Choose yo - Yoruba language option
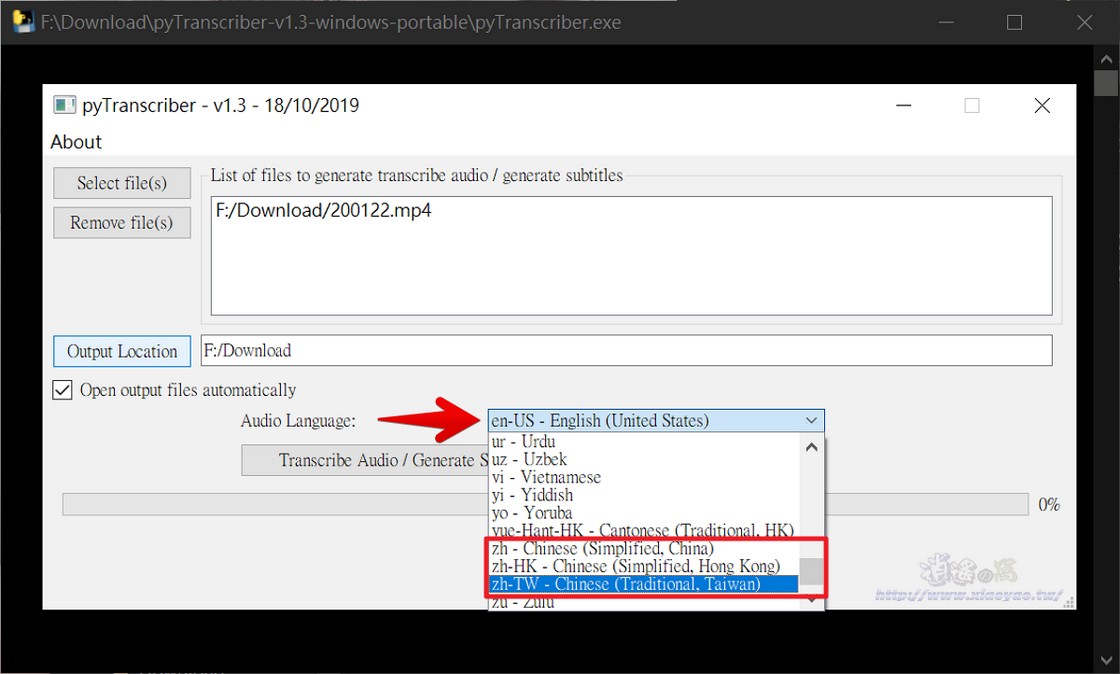The height and width of the screenshot is (674, 1120). point(644,513)
